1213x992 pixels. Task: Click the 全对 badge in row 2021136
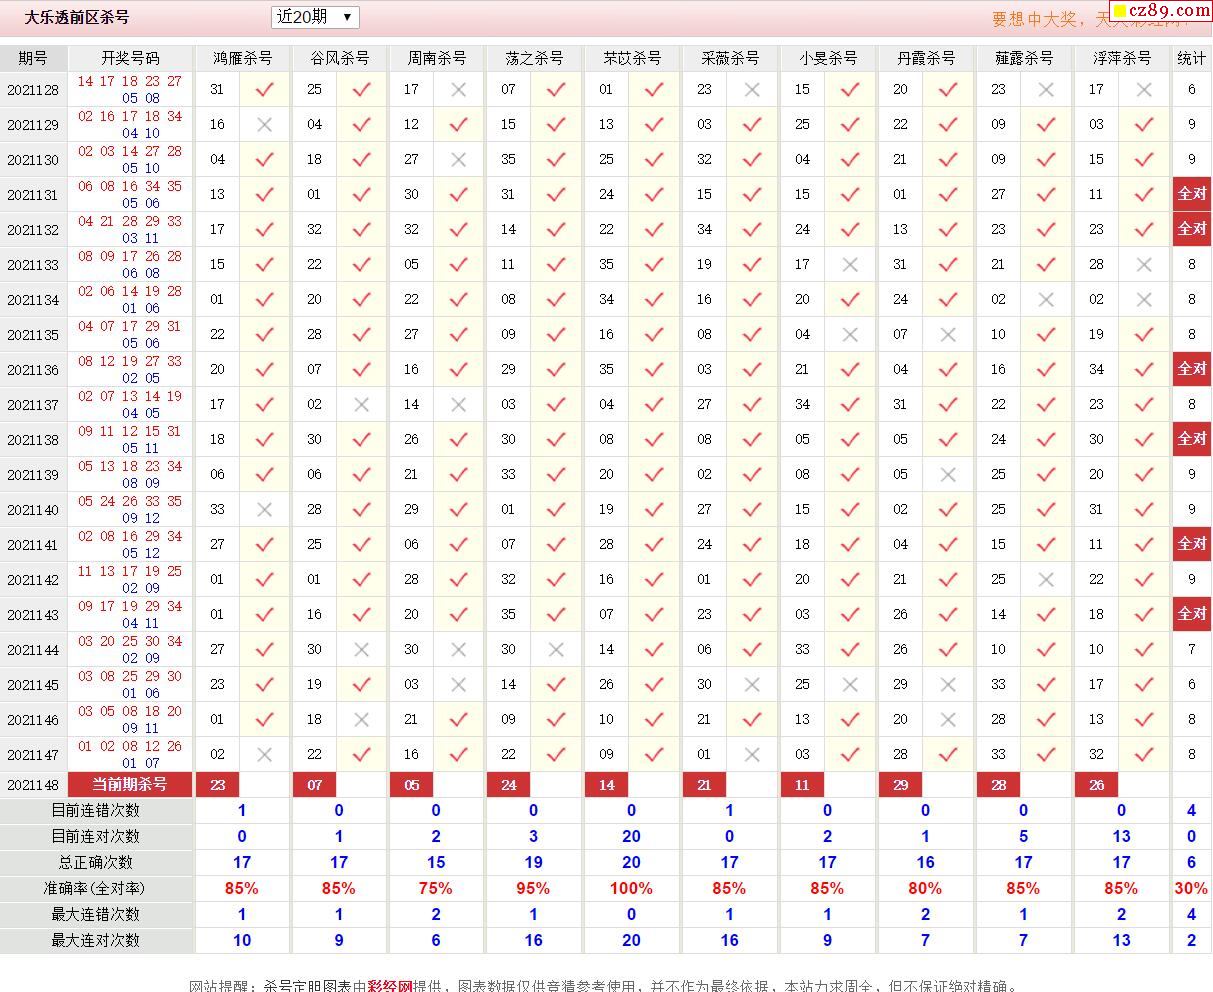[1191, 369]
